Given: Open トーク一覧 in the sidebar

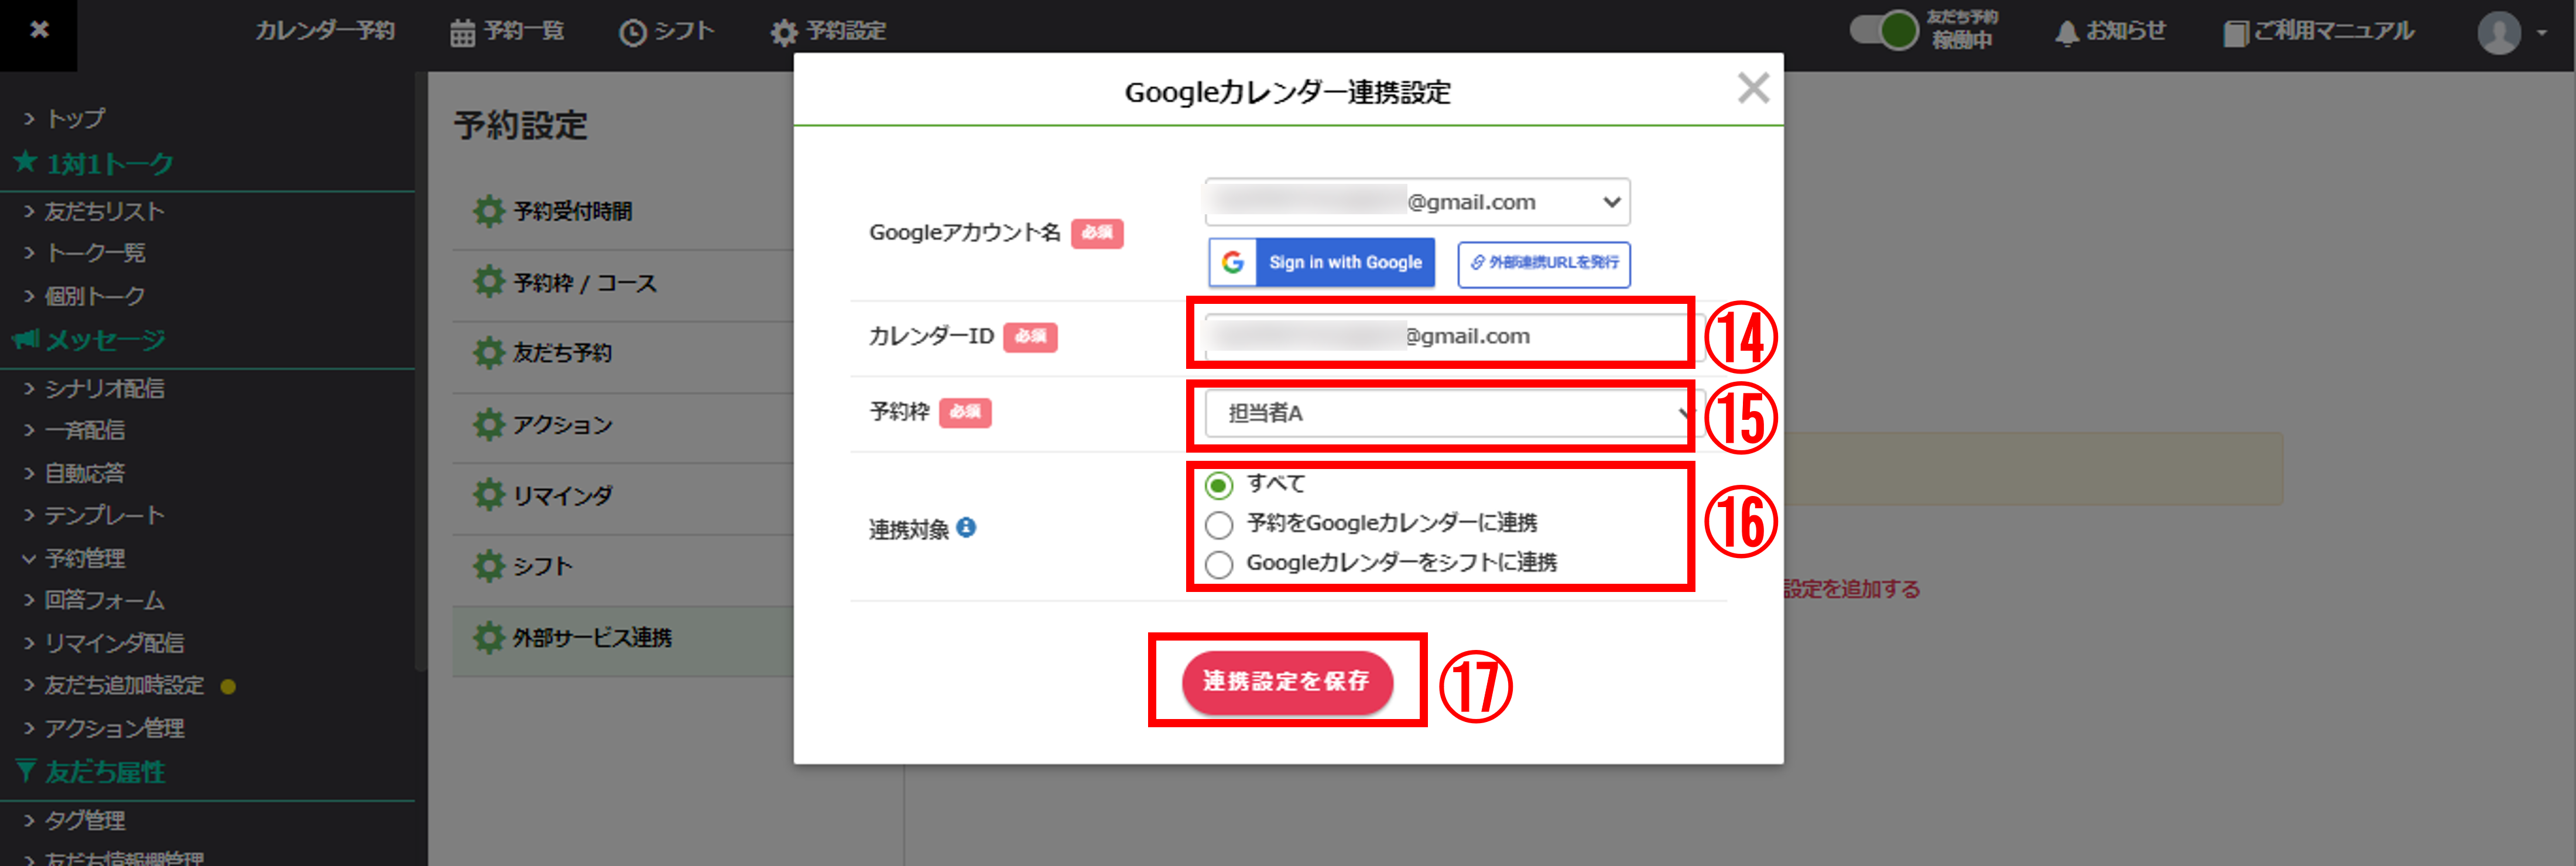Looking at the screenshot, I should click(96, 253).
